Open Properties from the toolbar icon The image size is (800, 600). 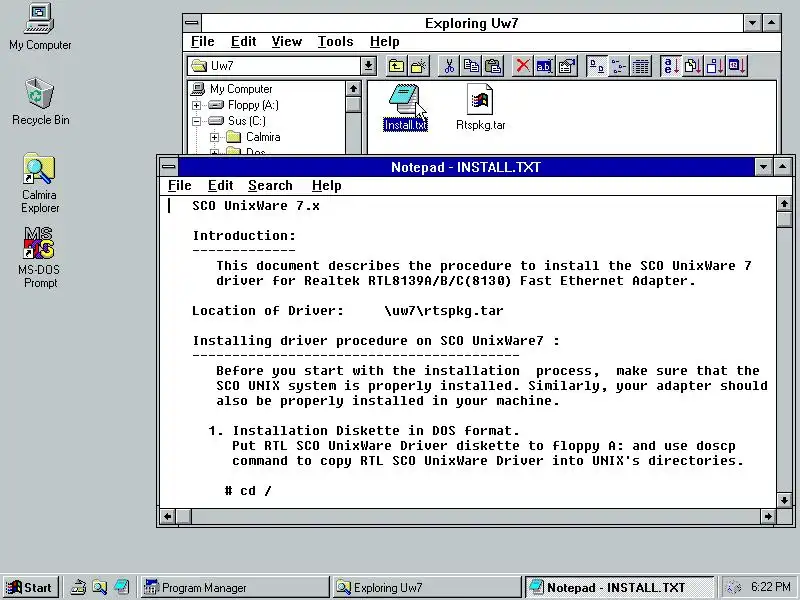pos(566,66)
